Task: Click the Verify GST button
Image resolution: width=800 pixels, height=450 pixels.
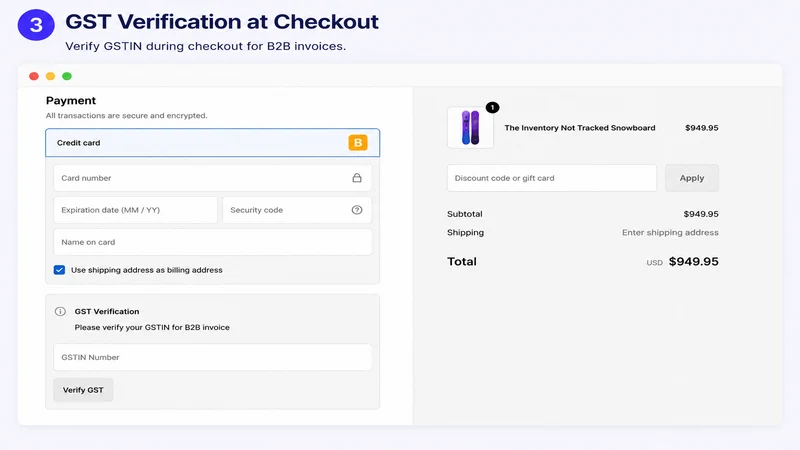Action: (x=83, y=390)
